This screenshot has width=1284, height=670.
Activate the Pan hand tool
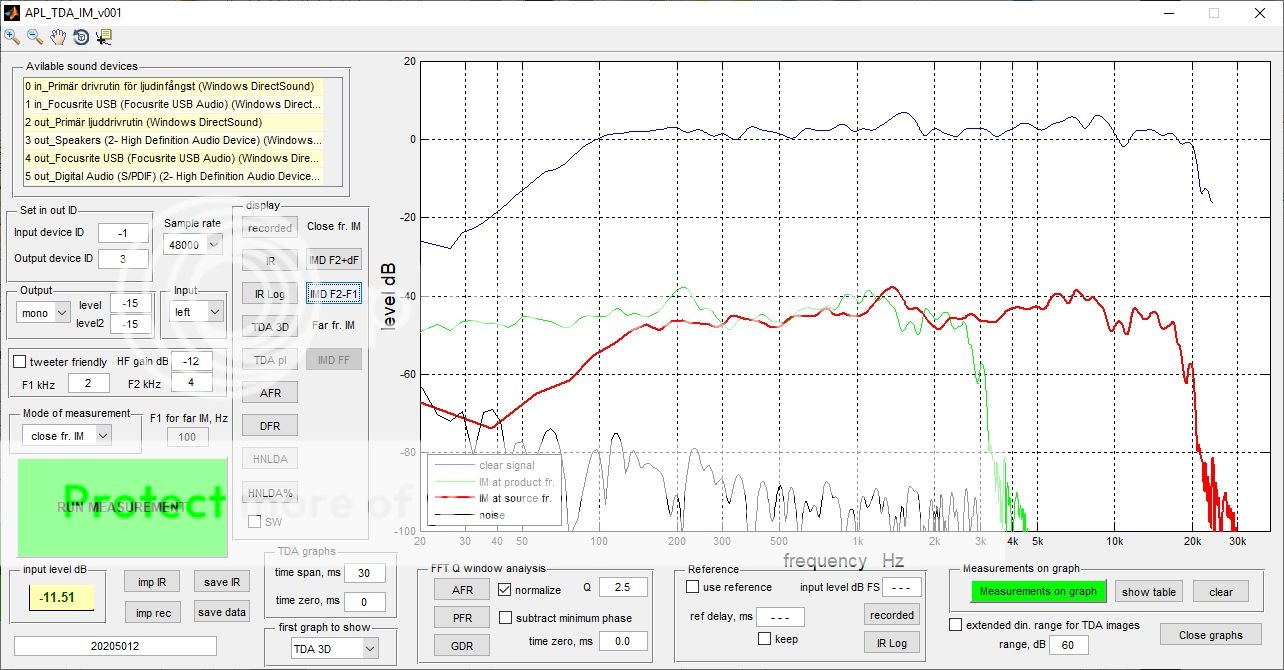[x=58, y=37]
